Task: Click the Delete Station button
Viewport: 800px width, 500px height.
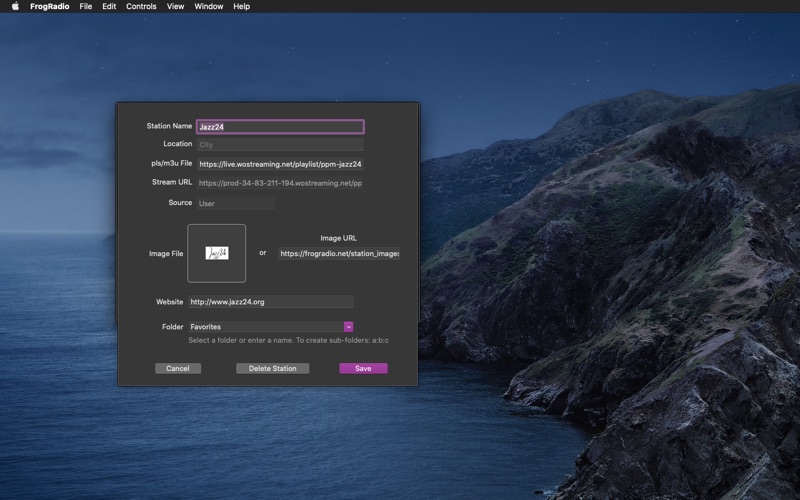Action: (x=272, y=368)
